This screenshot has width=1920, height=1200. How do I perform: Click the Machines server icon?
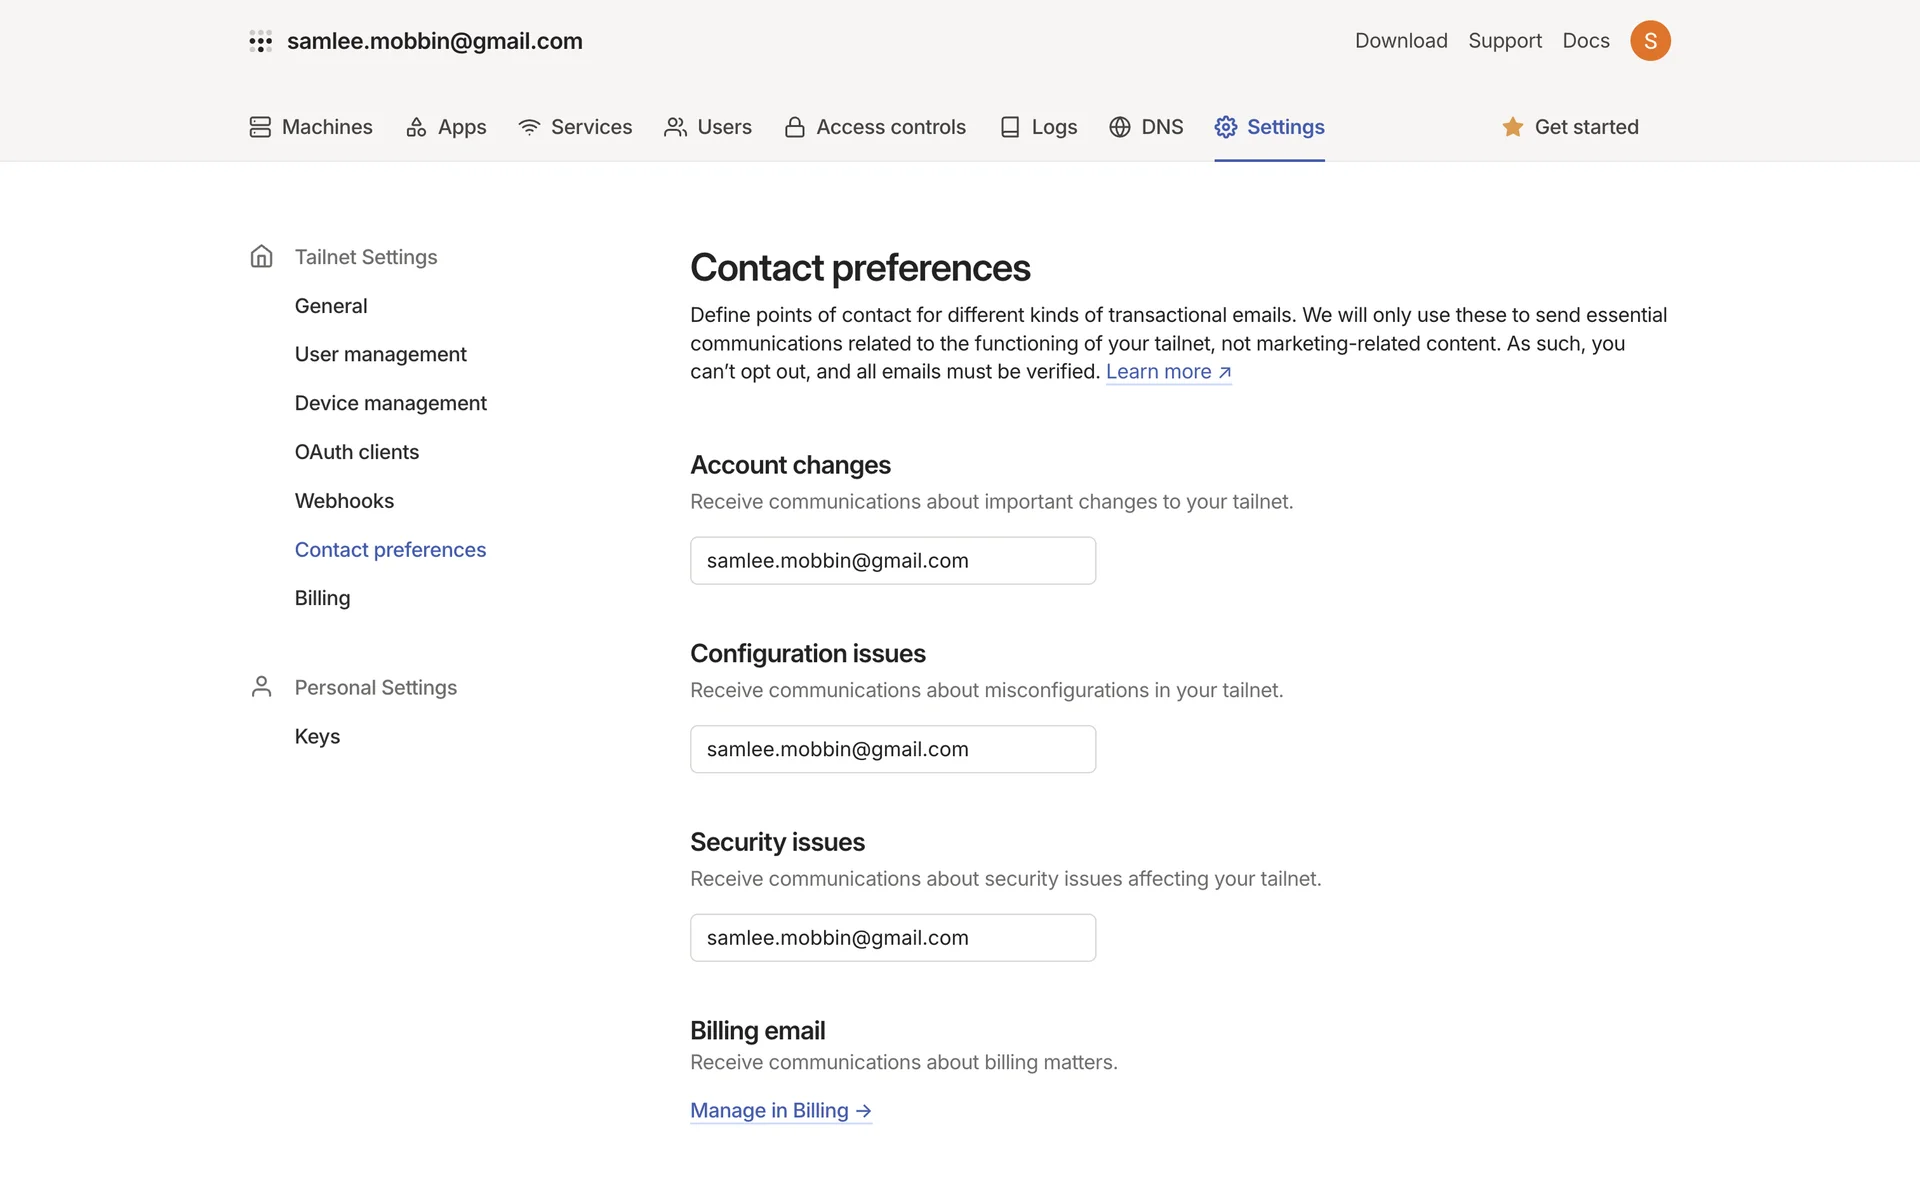click(x=260, y=127)
